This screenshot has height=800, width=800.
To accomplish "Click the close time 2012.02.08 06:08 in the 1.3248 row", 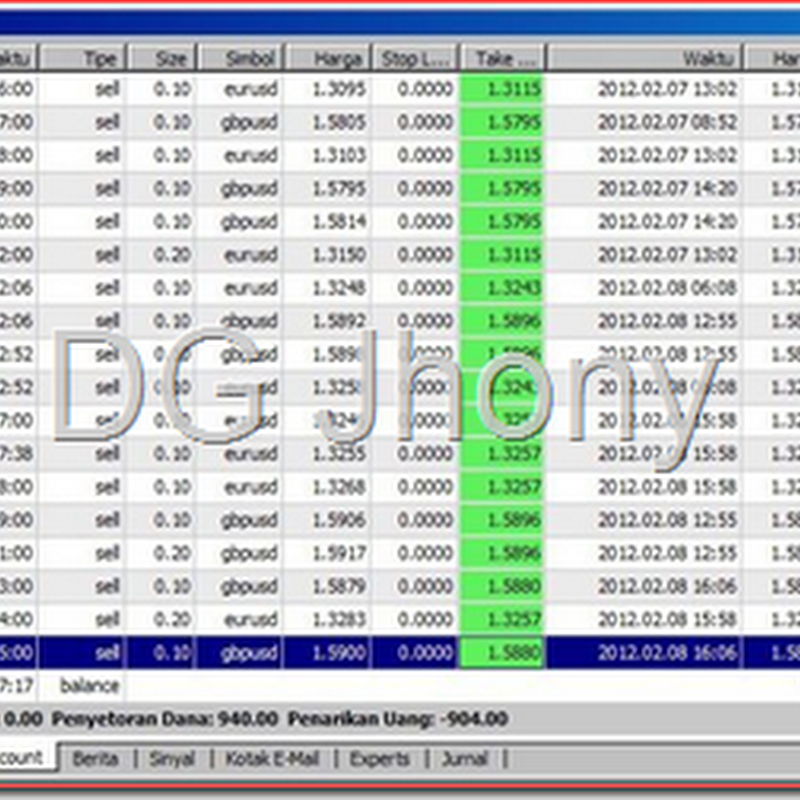I will [667, 288].
